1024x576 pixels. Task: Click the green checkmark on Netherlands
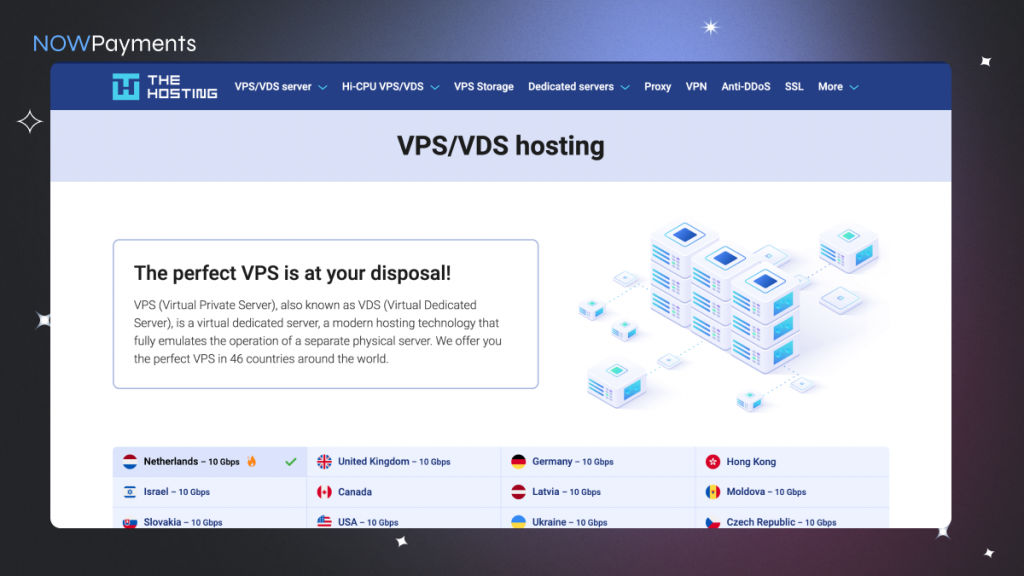[291, 462]
